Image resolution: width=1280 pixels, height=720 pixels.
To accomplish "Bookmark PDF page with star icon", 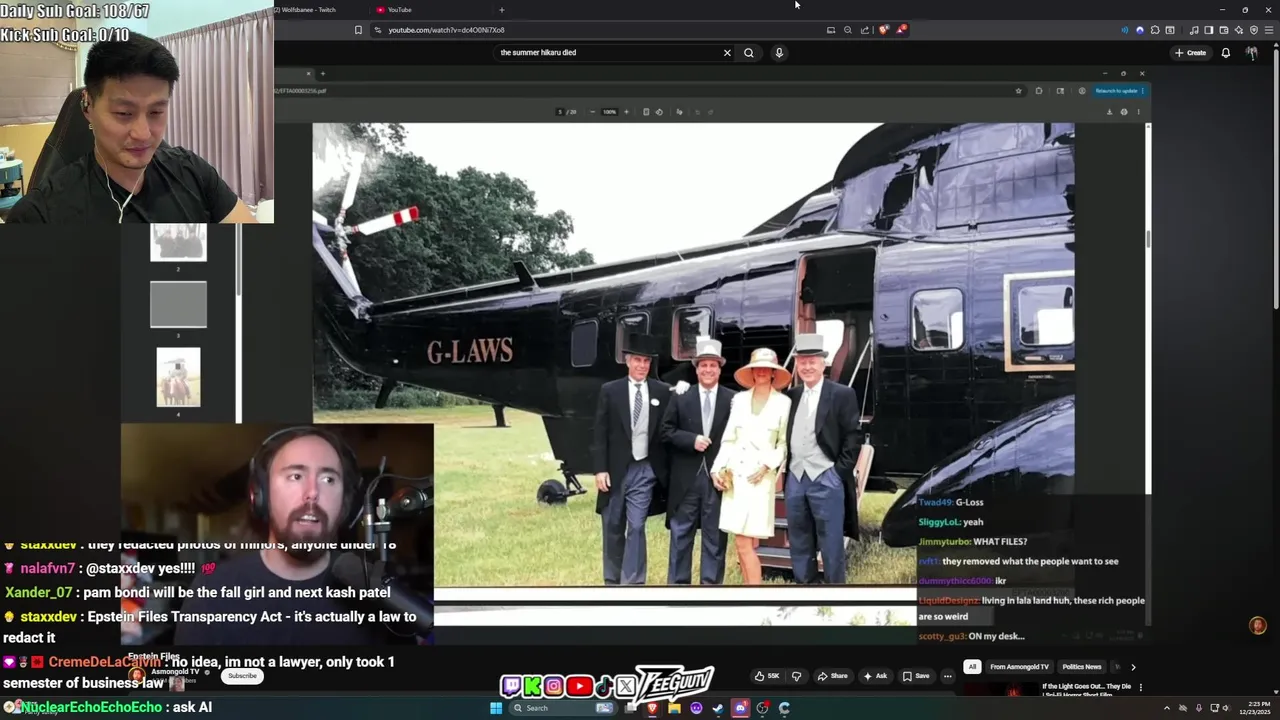I will [x=1019, y=91].
